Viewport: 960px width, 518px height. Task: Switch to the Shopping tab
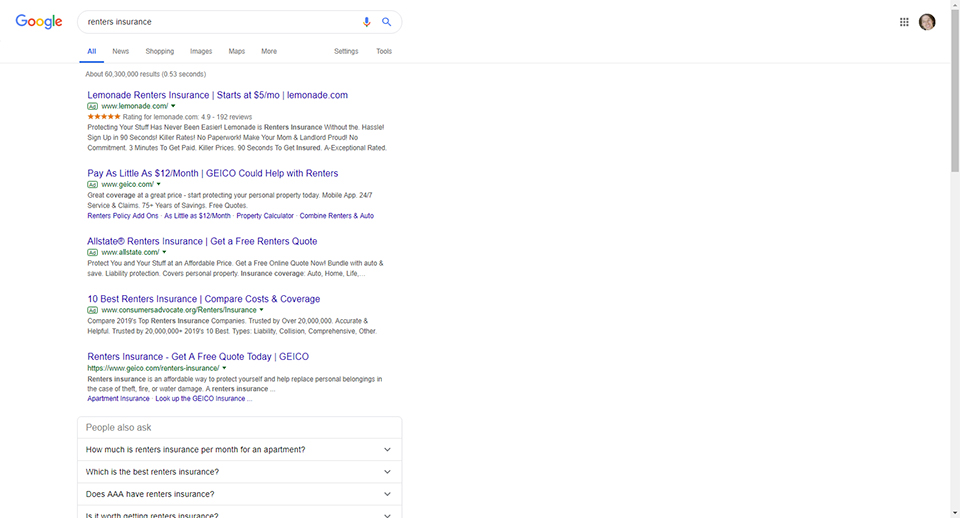160,51
